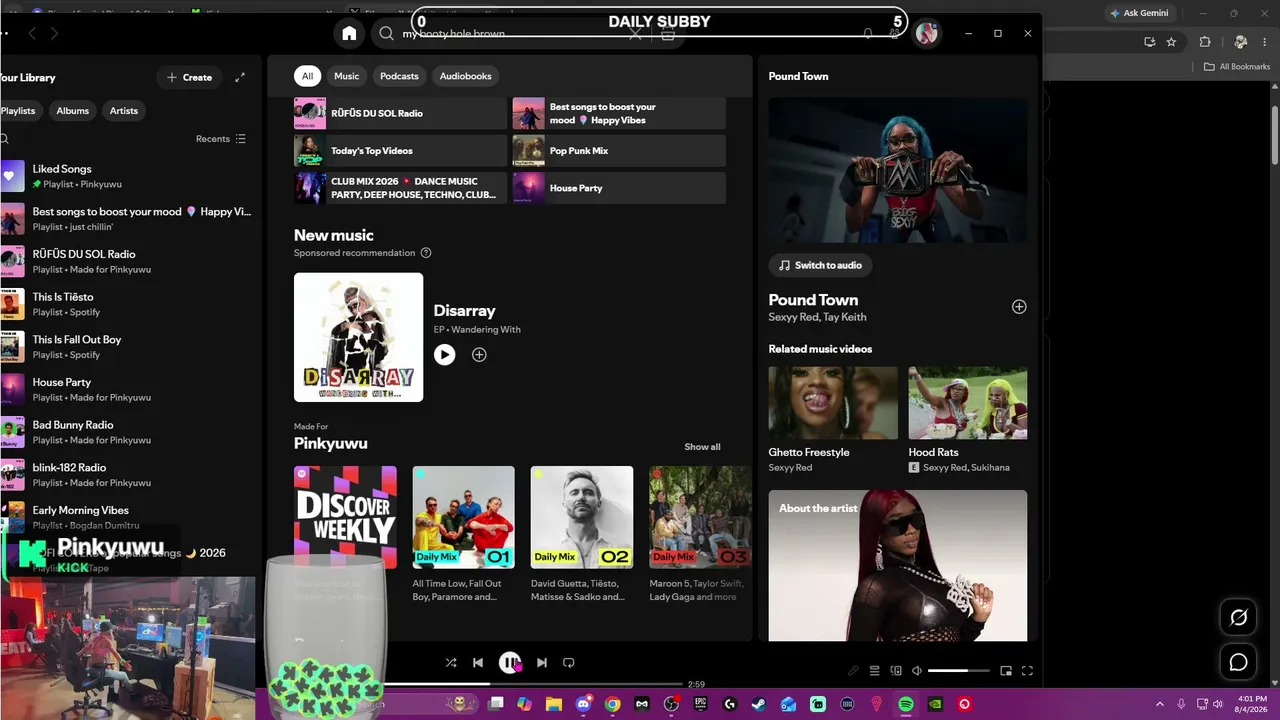The image size is (1280, 720).
Task: Open Hood Rats related music video
Action: (x=967, y=419)
